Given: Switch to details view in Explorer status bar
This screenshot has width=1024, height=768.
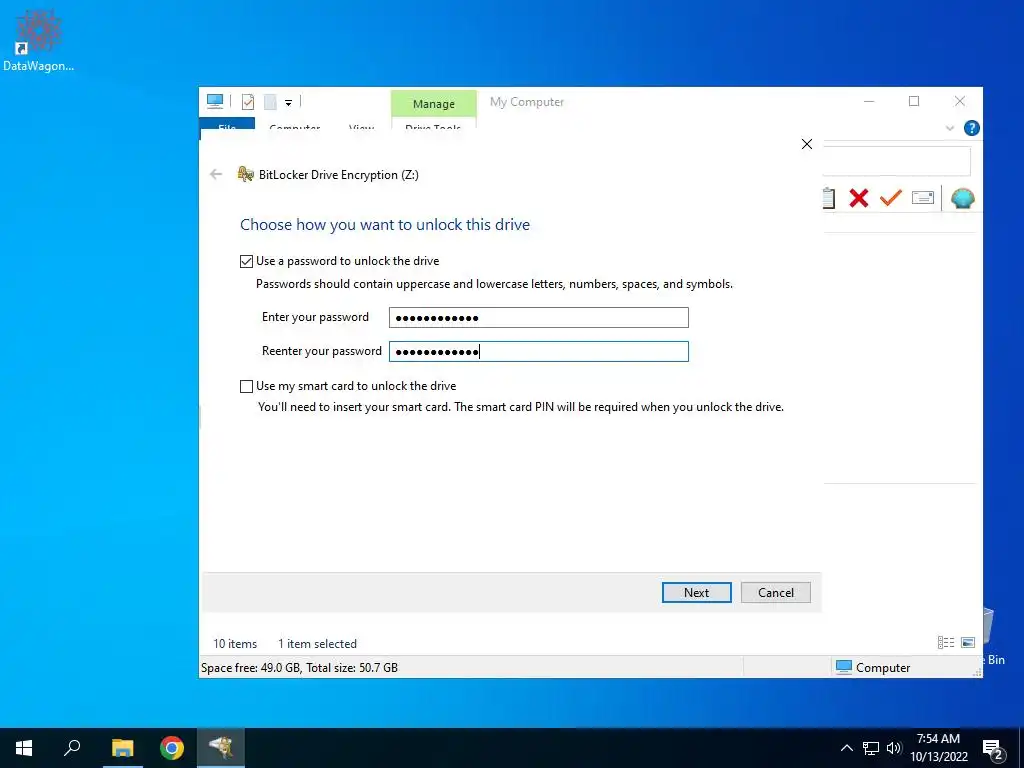Looking at the screenshot, I should tap(946, 643).
